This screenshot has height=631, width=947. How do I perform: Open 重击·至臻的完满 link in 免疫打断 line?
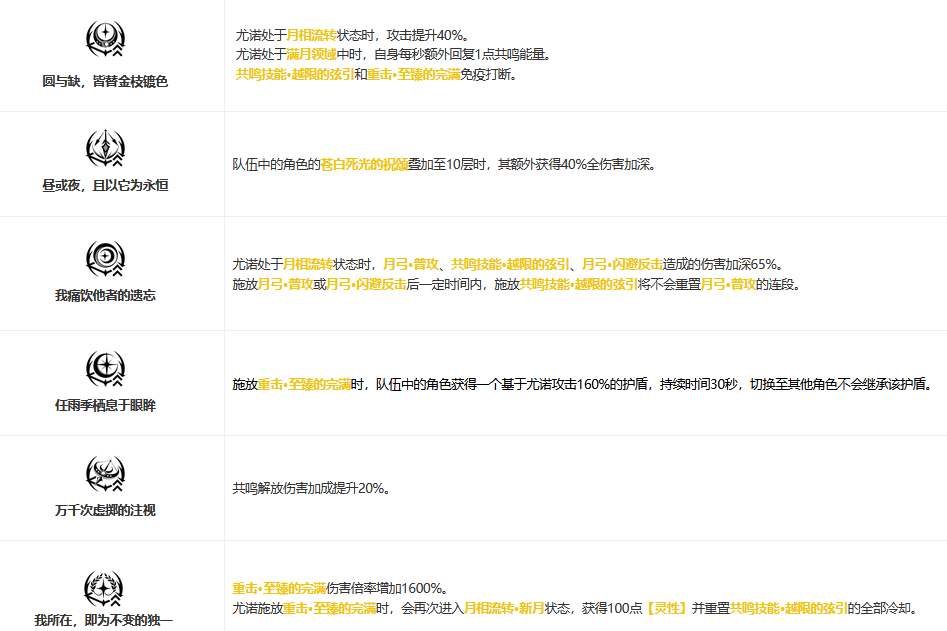pos(414,74)
